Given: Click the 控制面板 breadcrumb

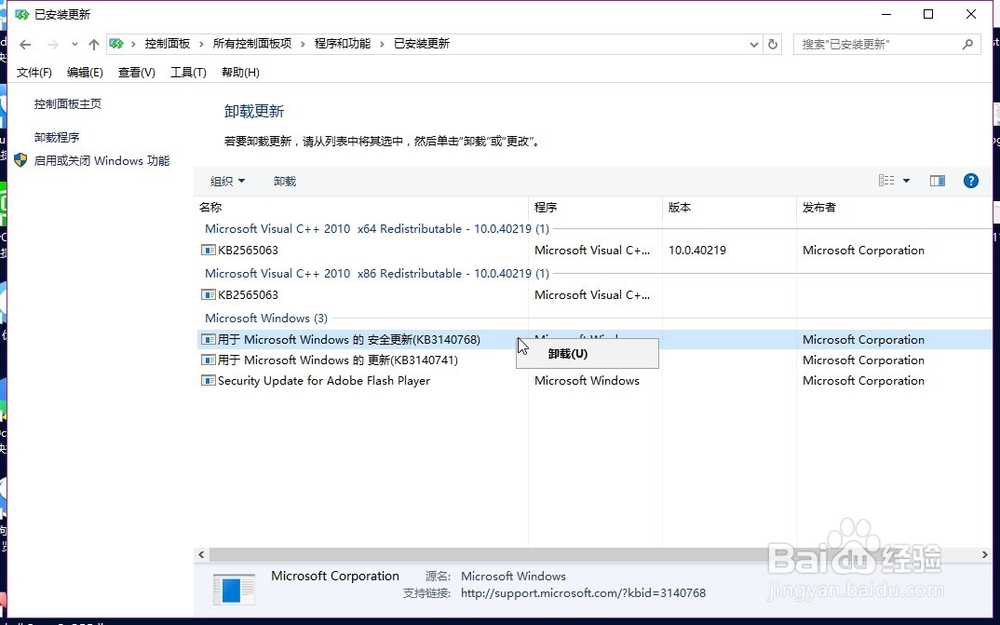Looking at the screenshot, I should (167, 44).
